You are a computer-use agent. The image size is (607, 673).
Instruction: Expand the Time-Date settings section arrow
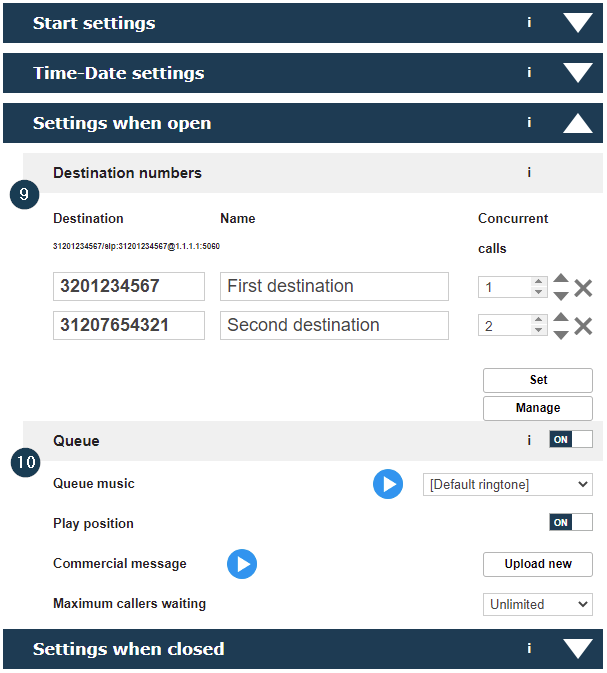click(x=577, y=73)
